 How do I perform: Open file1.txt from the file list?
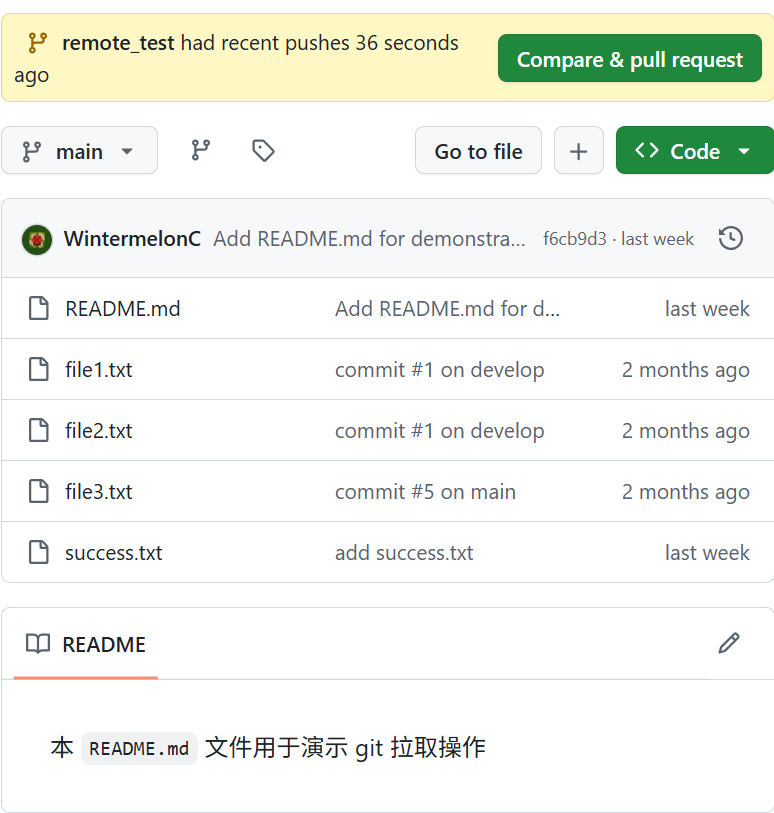98,370
